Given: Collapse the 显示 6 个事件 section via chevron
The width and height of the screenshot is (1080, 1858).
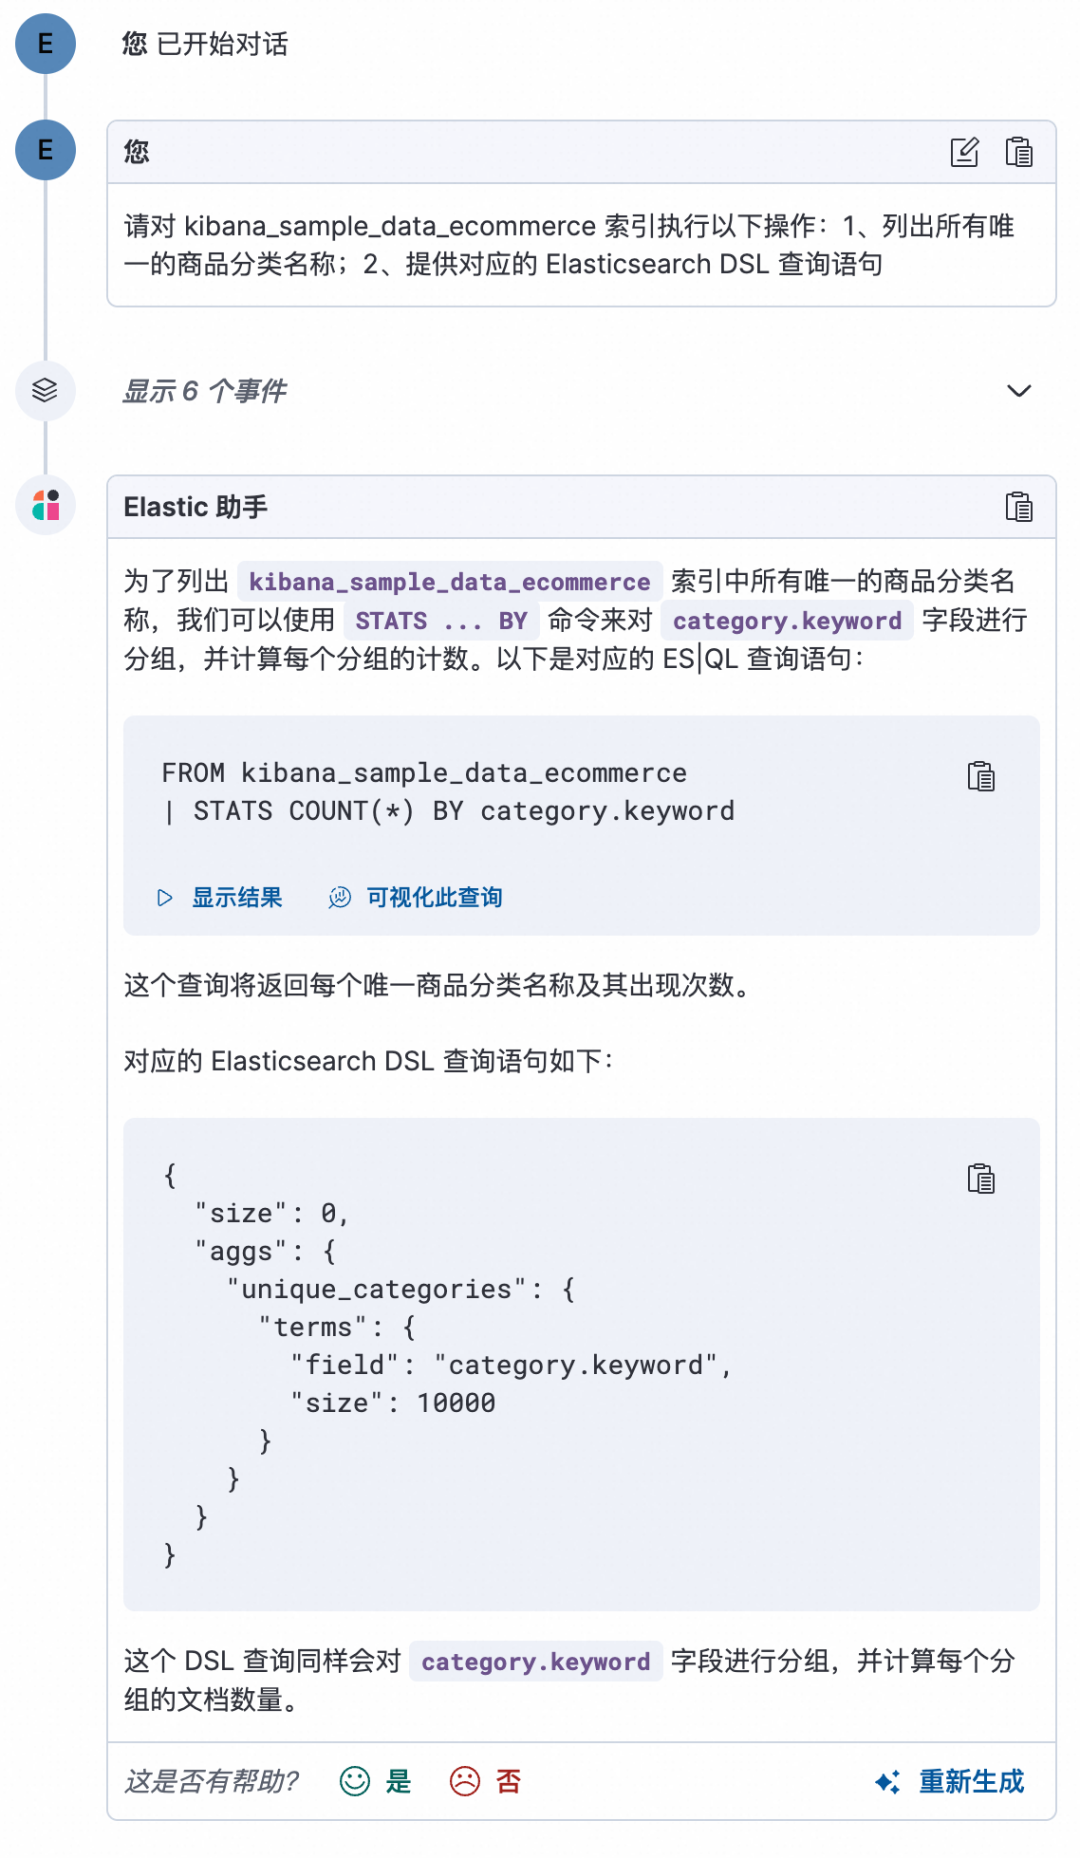Looking at the screenshot, I should [x=1018, y=391].
